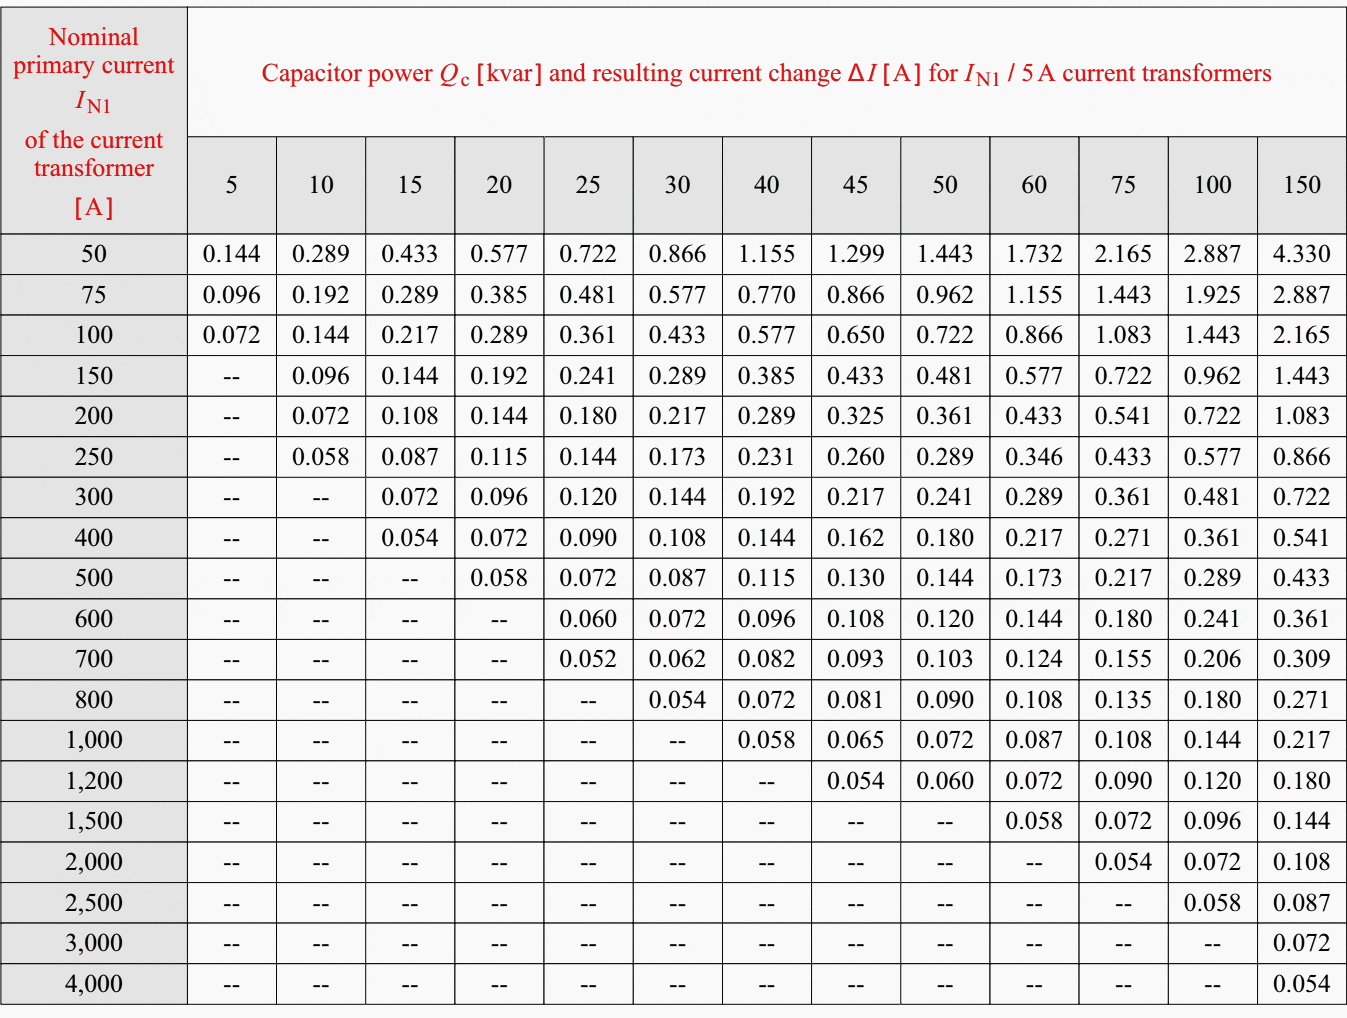Select the 5 kvar column header
The image size is (1347, 1018).
coord(232,185)
